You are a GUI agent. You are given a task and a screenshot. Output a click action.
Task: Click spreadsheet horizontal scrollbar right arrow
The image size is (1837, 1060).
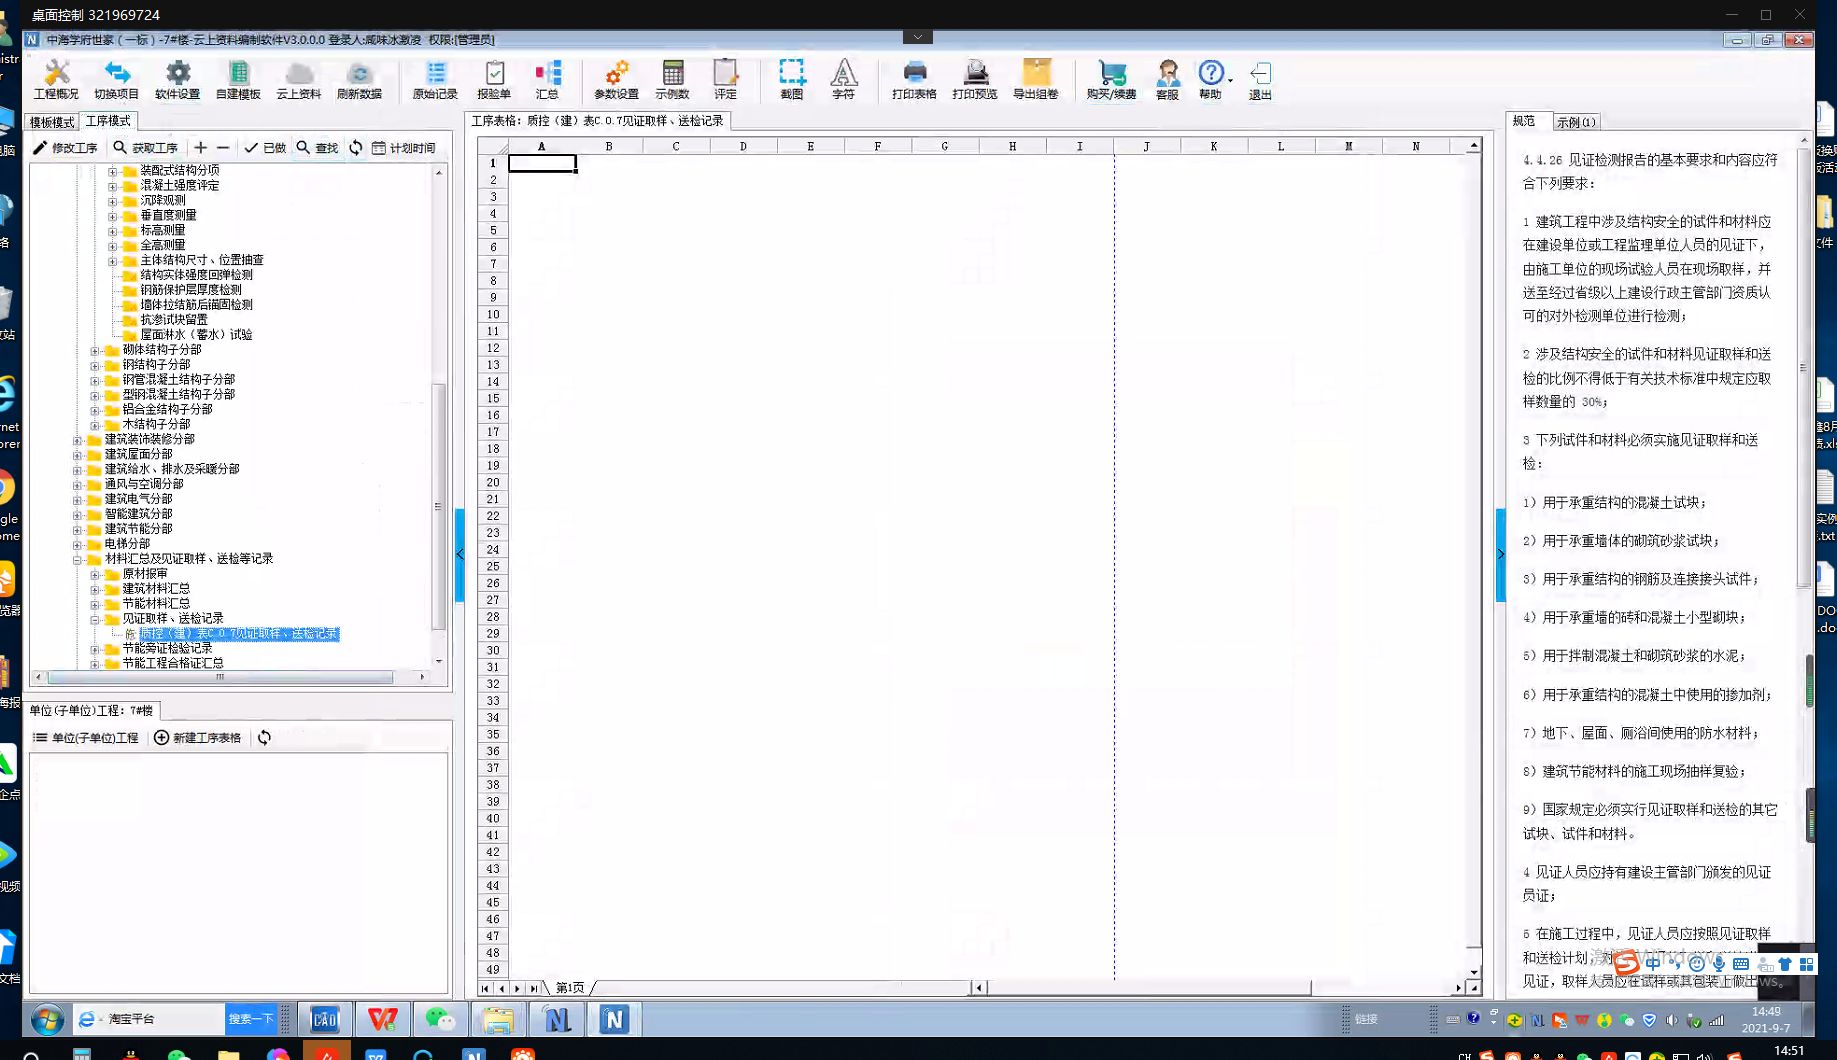coord(1458,988)
